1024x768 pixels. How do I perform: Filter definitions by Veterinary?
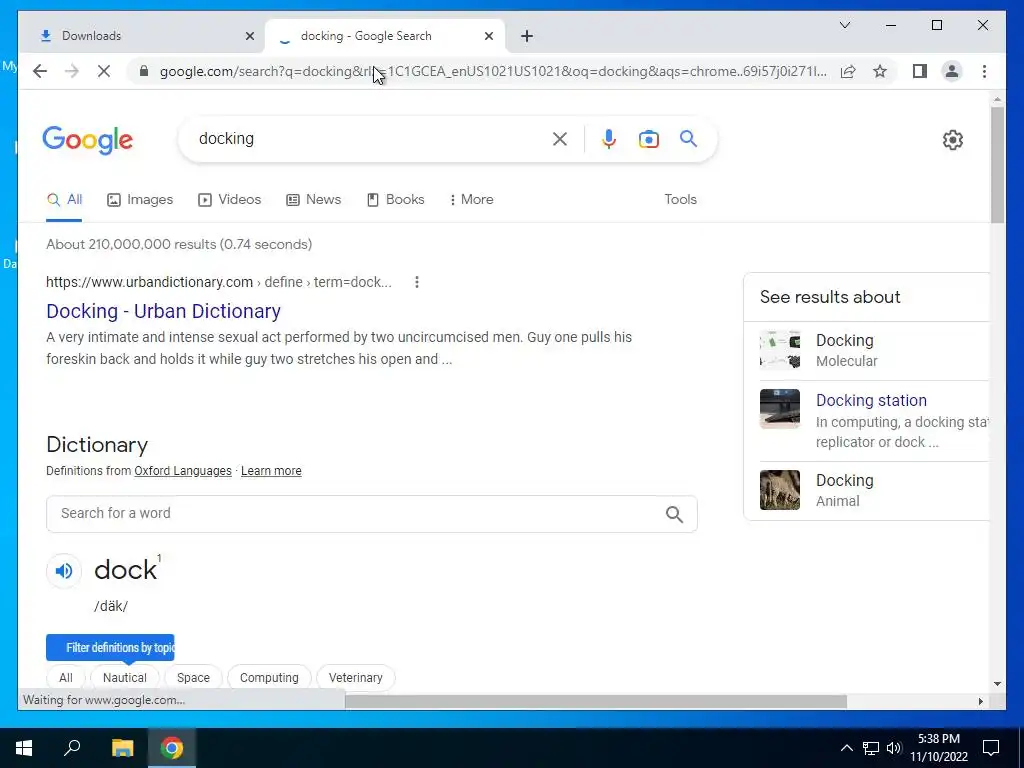click(355, 678)
